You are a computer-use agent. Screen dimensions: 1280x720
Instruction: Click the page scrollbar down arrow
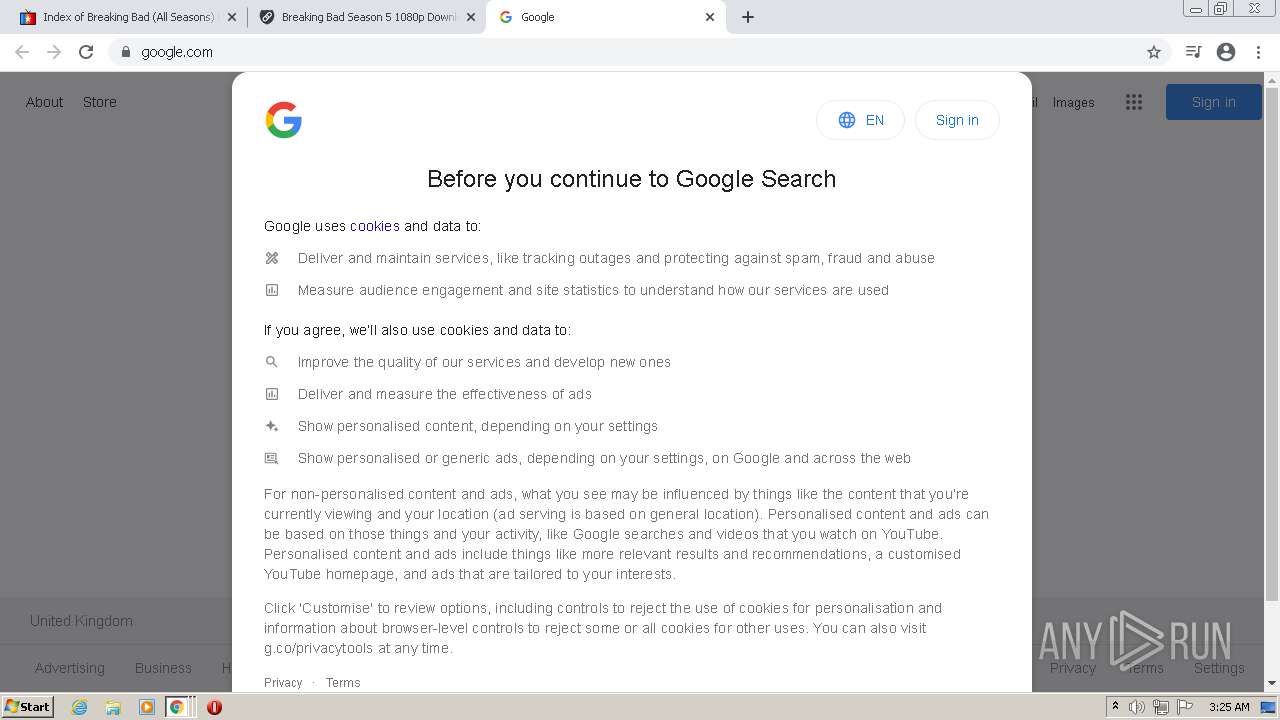tap(1272, 683)
